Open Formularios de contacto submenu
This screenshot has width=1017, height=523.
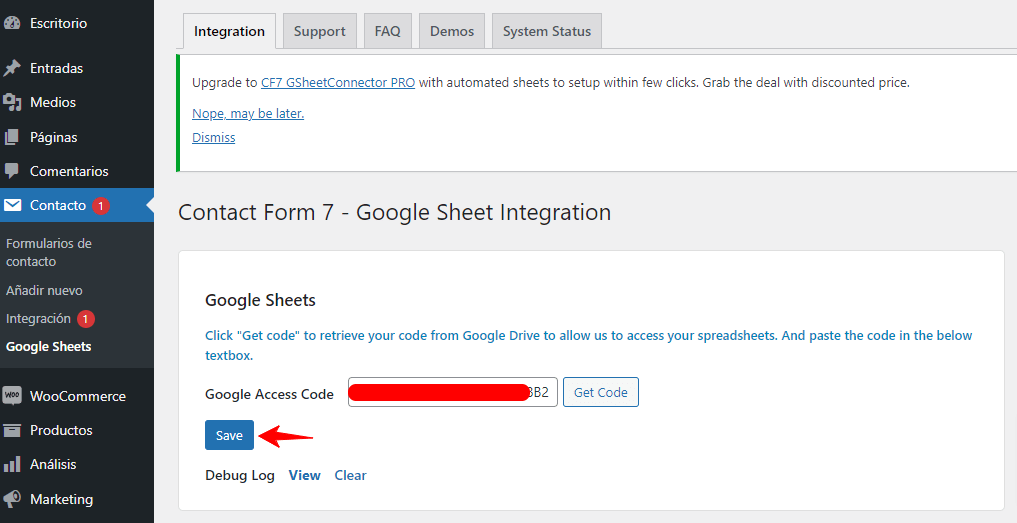point(49,252)
